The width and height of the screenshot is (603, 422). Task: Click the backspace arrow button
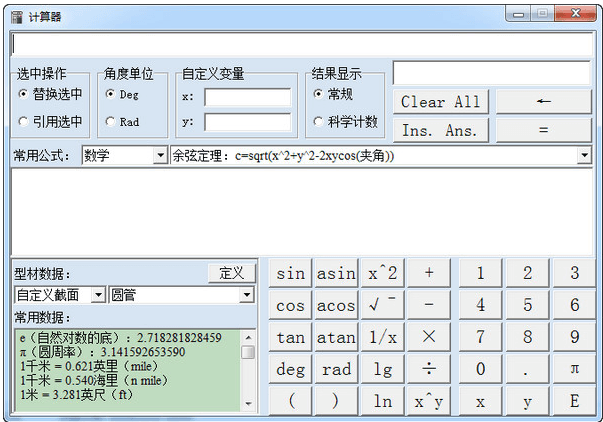543,102
